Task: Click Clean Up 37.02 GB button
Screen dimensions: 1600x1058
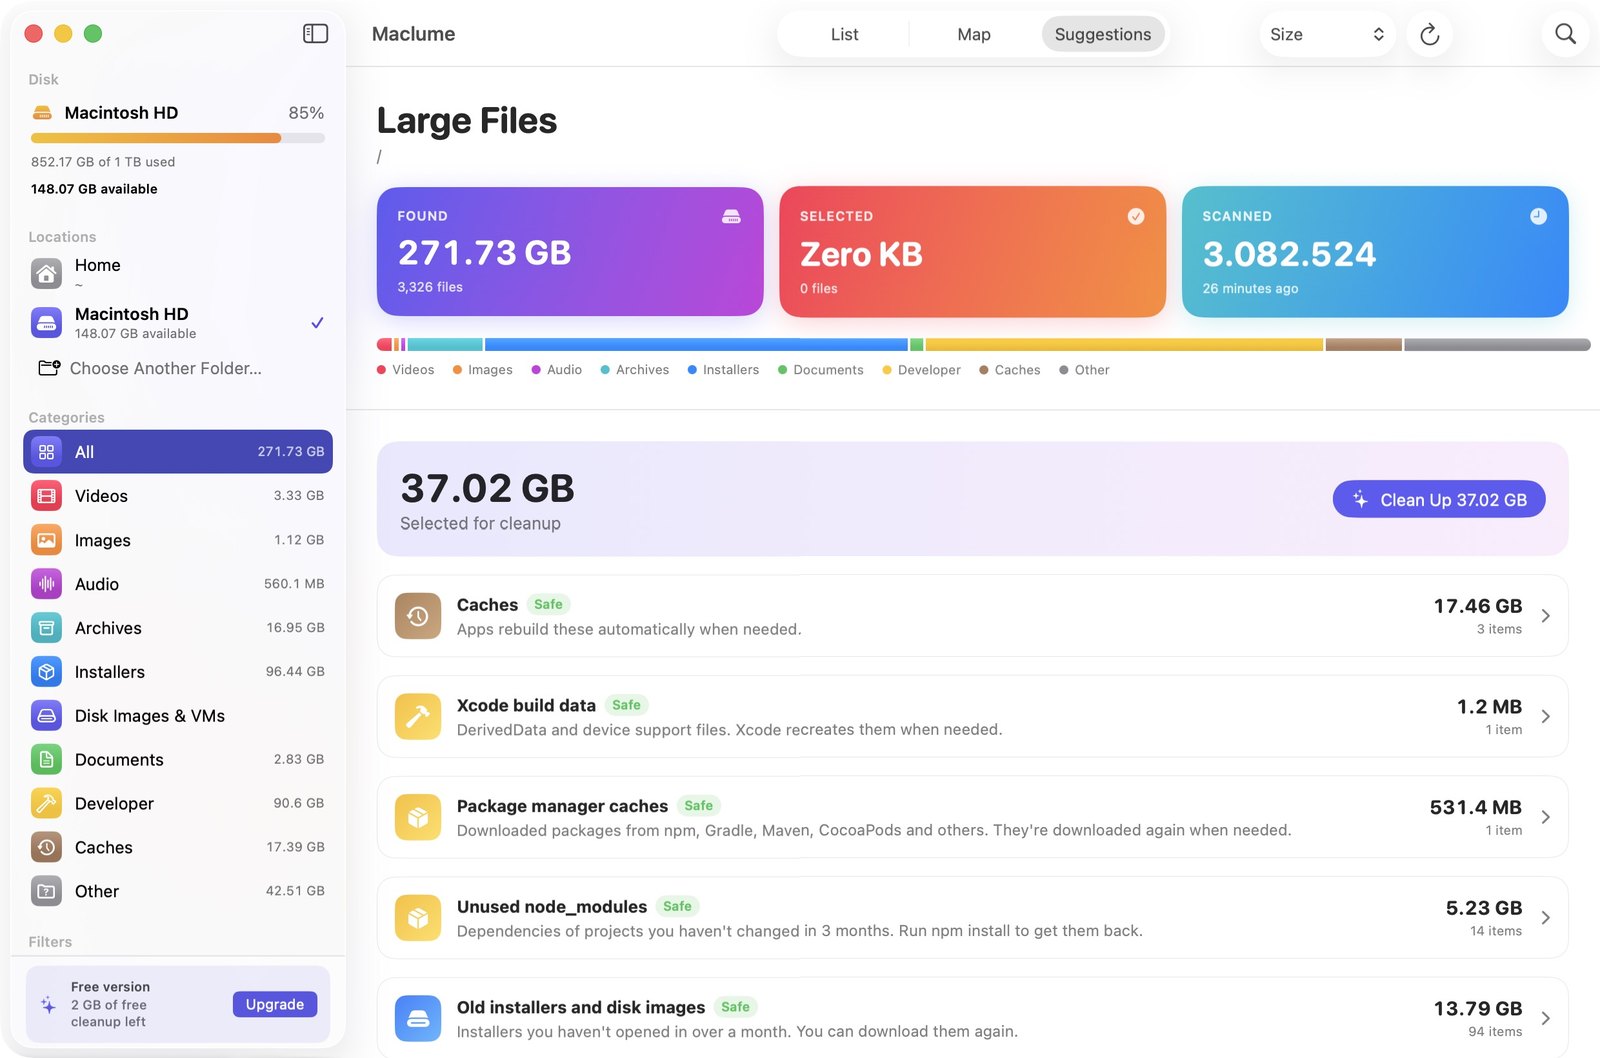Action: point(1439,500)
